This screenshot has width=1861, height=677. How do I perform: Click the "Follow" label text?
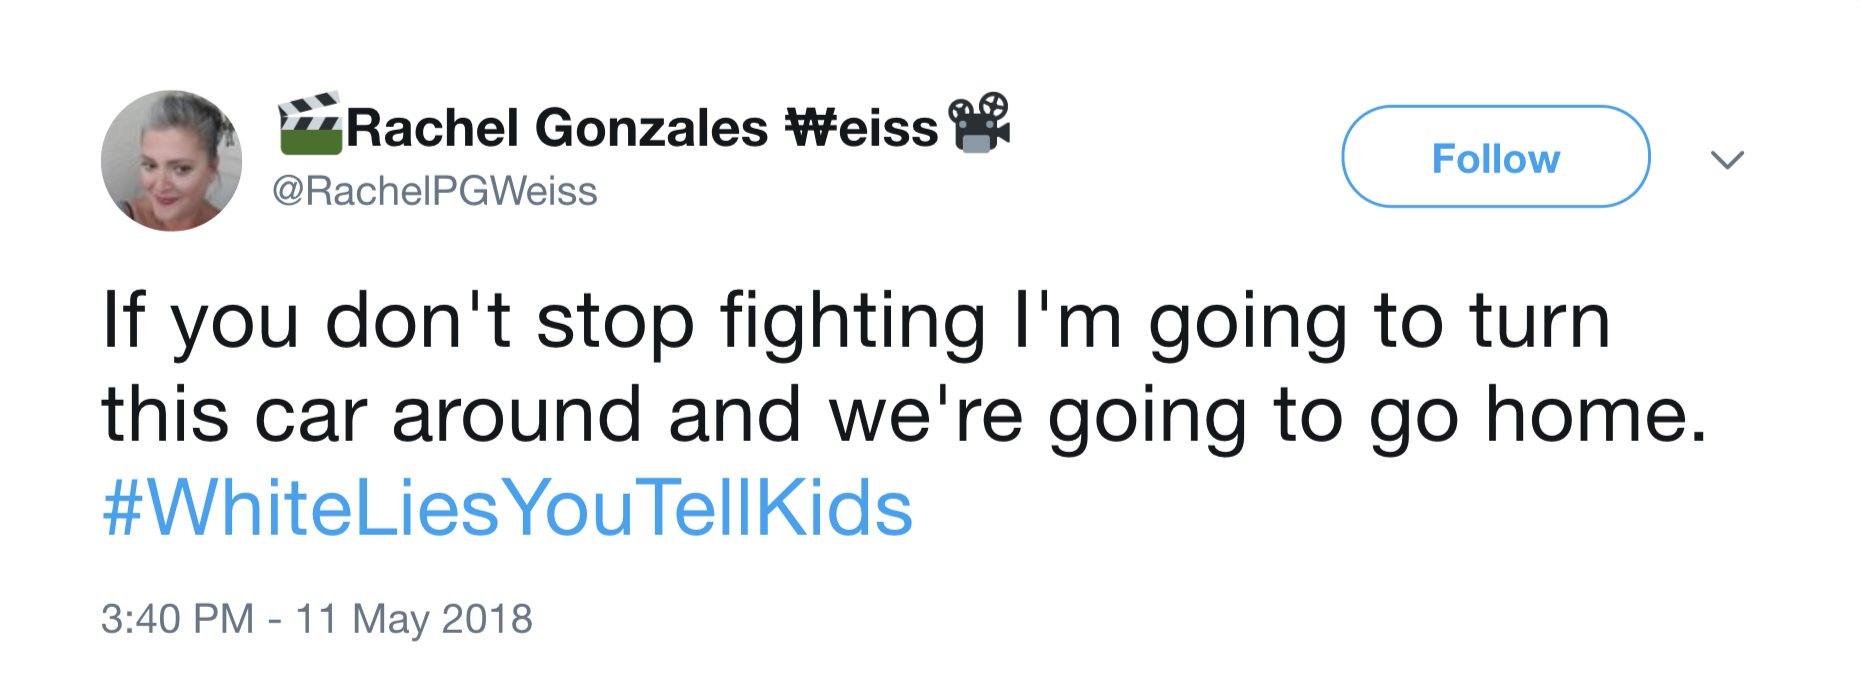(x=1495, y=159)
